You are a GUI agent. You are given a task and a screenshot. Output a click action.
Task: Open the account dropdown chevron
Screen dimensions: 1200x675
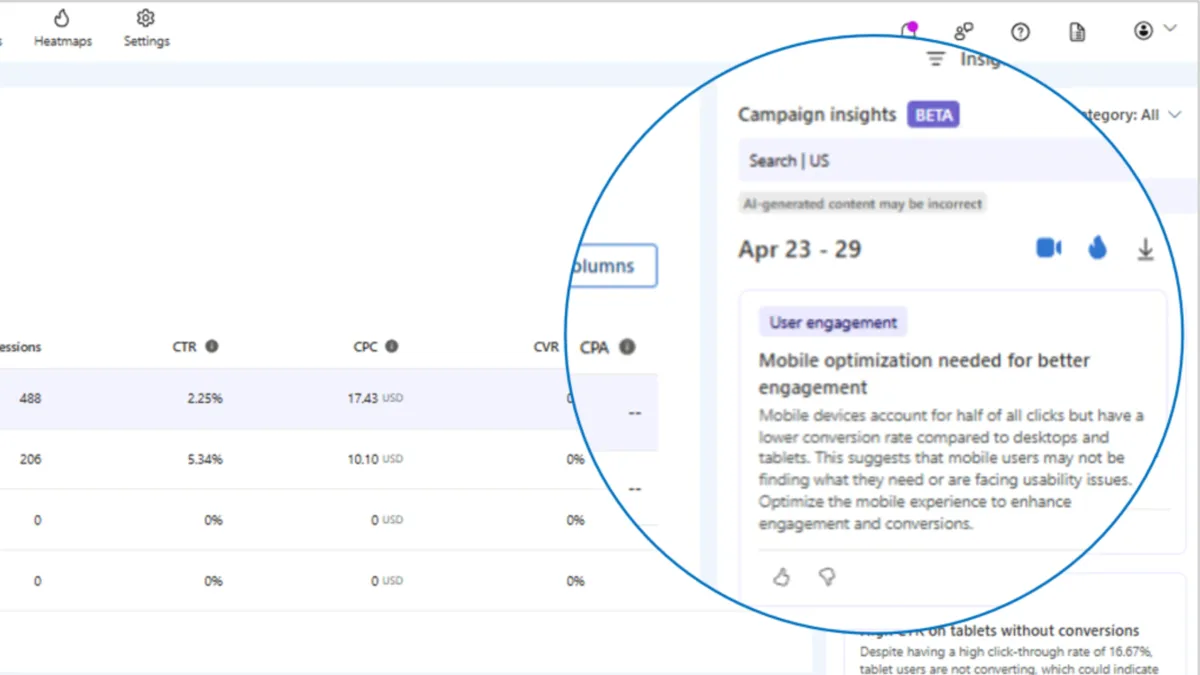point(1168,31)
